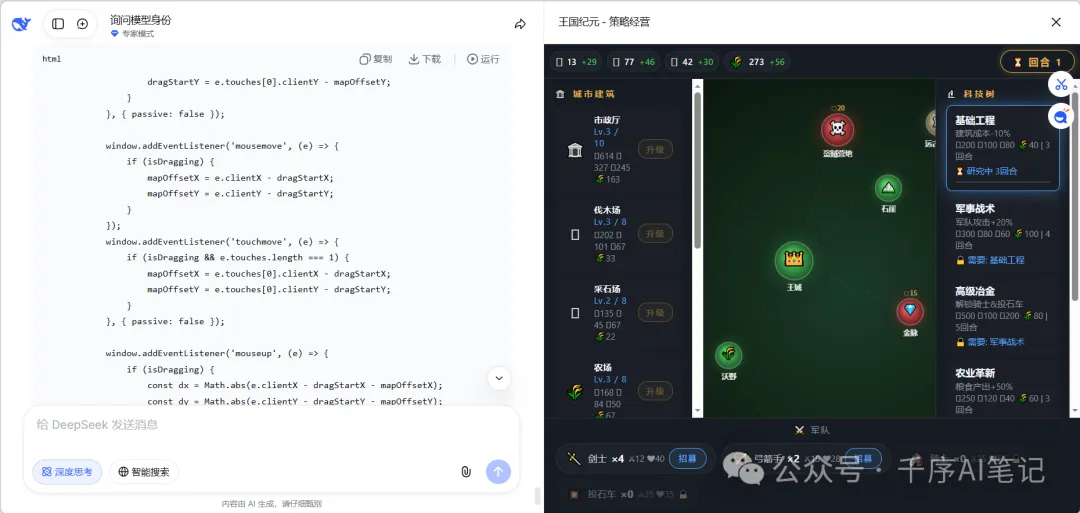Close the 王国纪元 preview panel
The width and height of the screenshot is (1080, 513).
pos(1056,22)
